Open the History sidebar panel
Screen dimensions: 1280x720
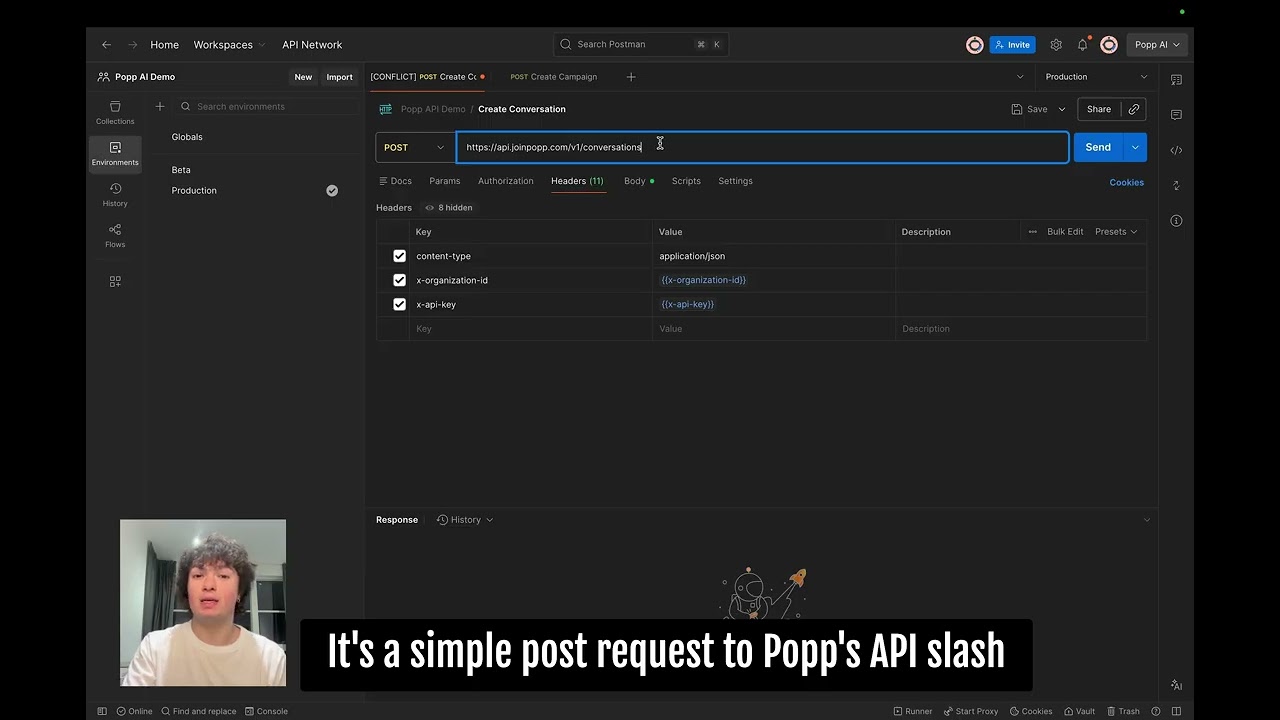(x=115, y=194)
